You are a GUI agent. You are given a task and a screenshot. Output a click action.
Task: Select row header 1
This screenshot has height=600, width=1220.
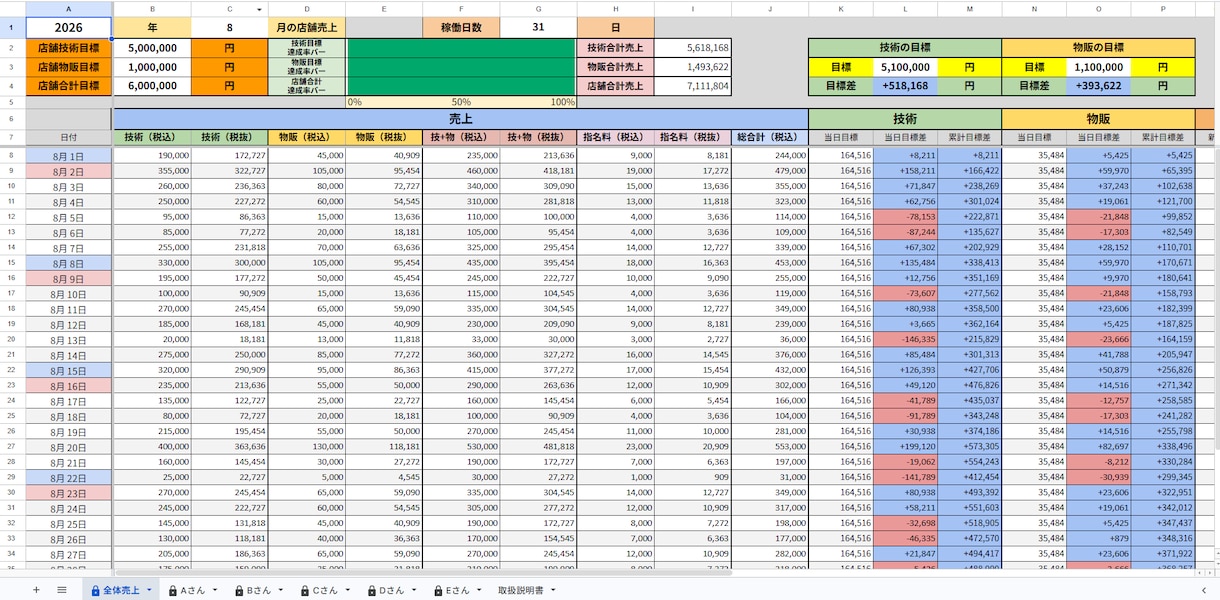[12, 27]
